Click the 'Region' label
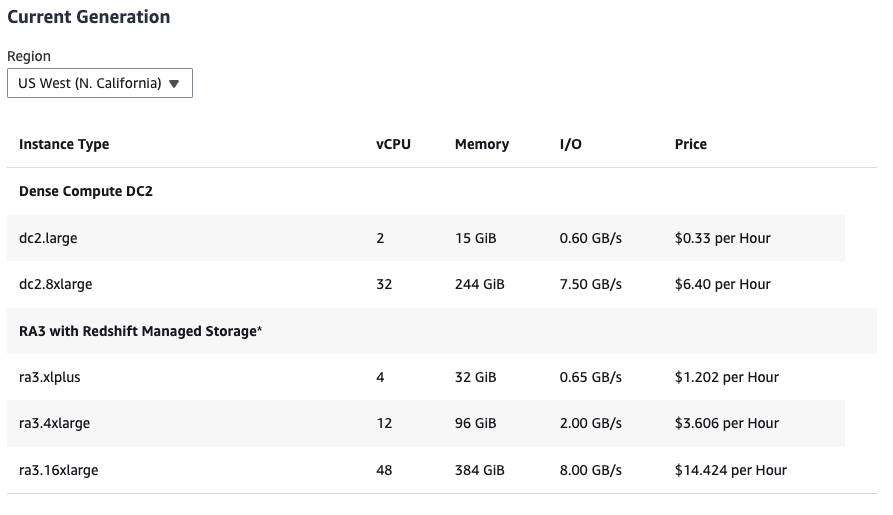Image resolution: width=893 pixels, height=515 pixels. point(29,56)
